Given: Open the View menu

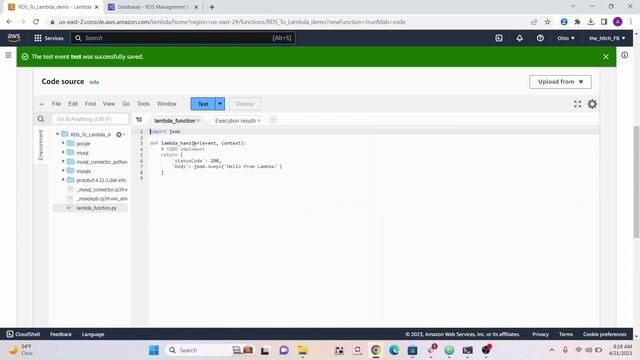Looking at the screenshot, I should [x=109, y=104].
